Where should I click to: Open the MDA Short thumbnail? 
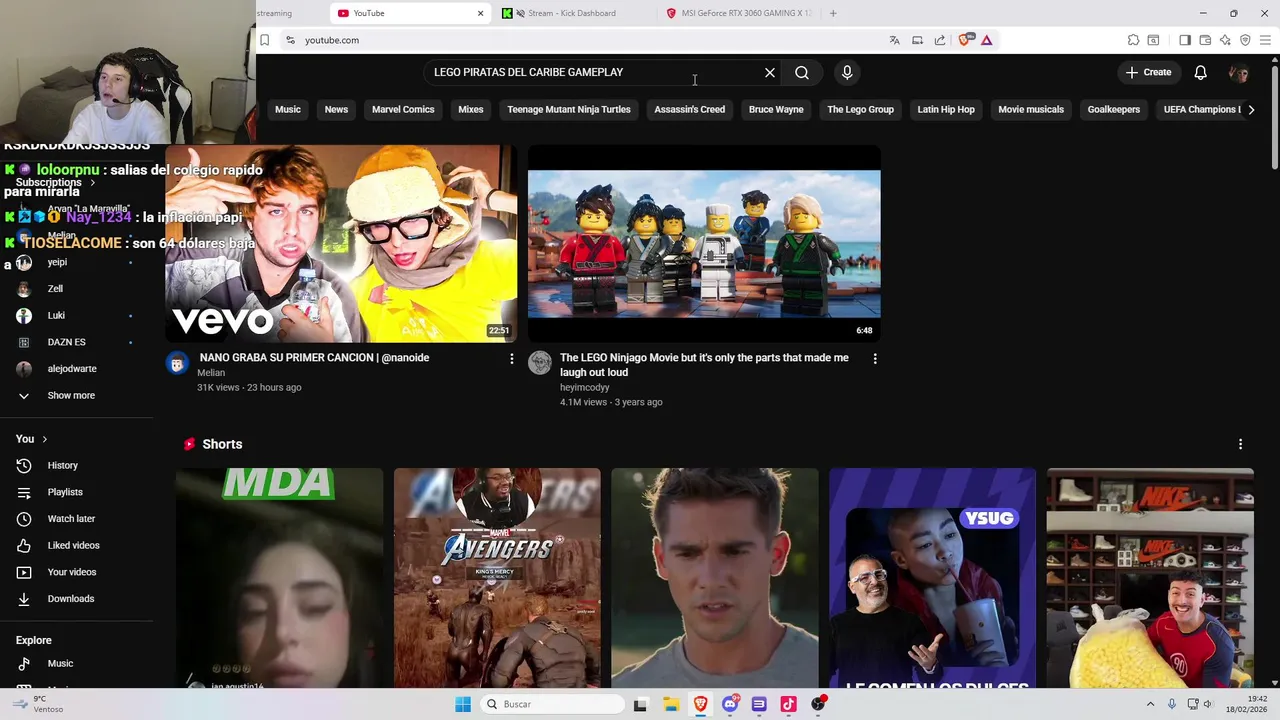(x=279, y=578)
